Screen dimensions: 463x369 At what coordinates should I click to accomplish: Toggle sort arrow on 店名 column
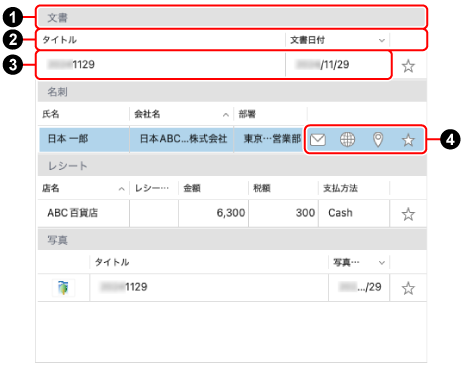pos(122,189)
